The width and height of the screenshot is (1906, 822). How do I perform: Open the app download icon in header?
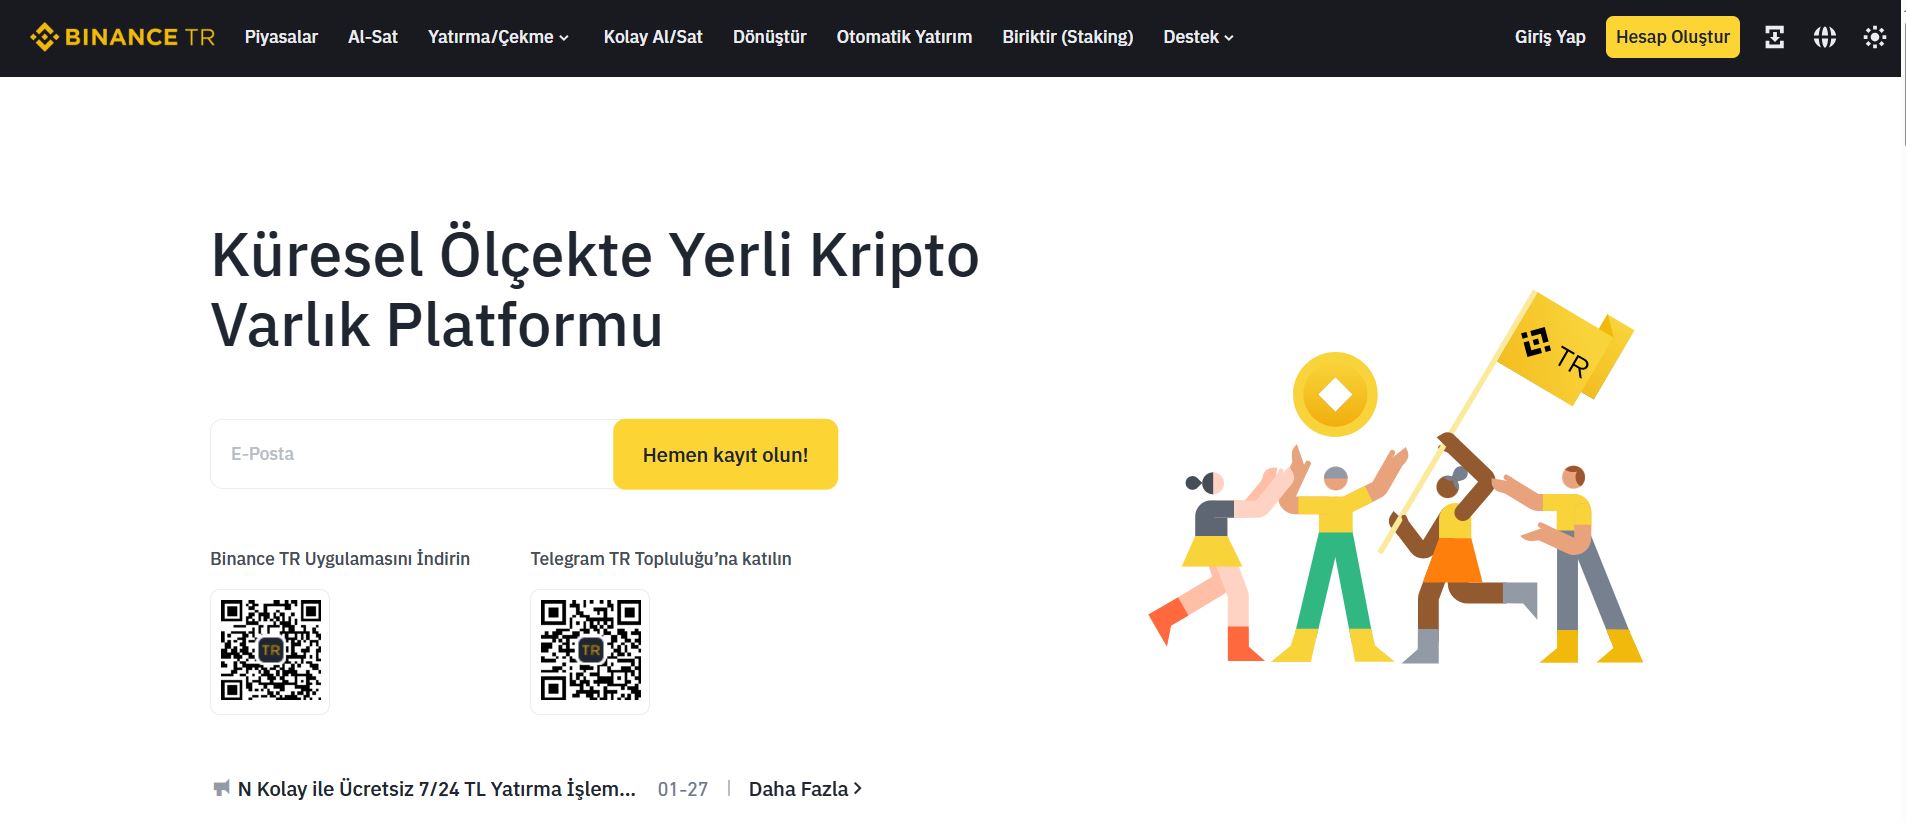tap(1774, 37)
